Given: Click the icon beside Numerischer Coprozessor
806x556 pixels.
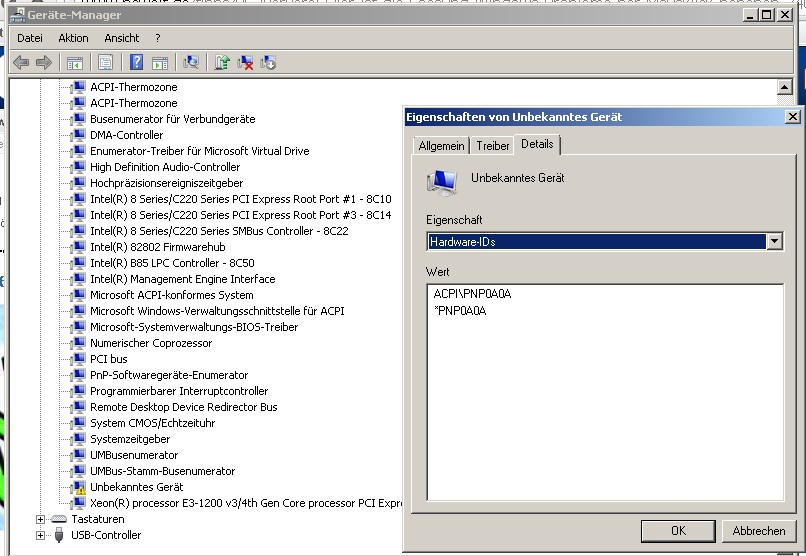Looking at the screenshot, I should pos(79,343).
